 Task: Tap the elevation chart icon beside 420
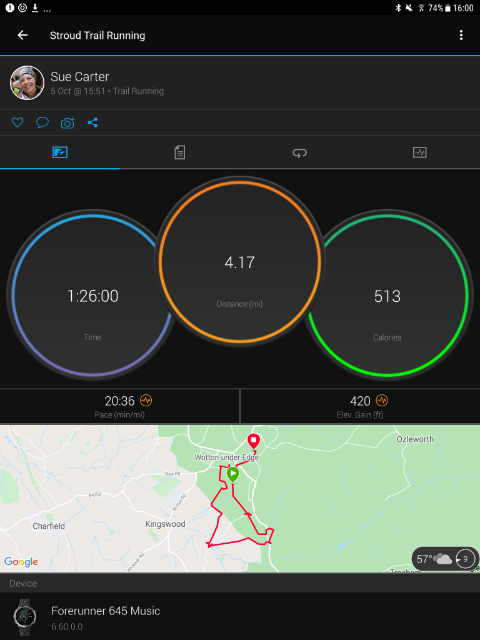point(382,400)
